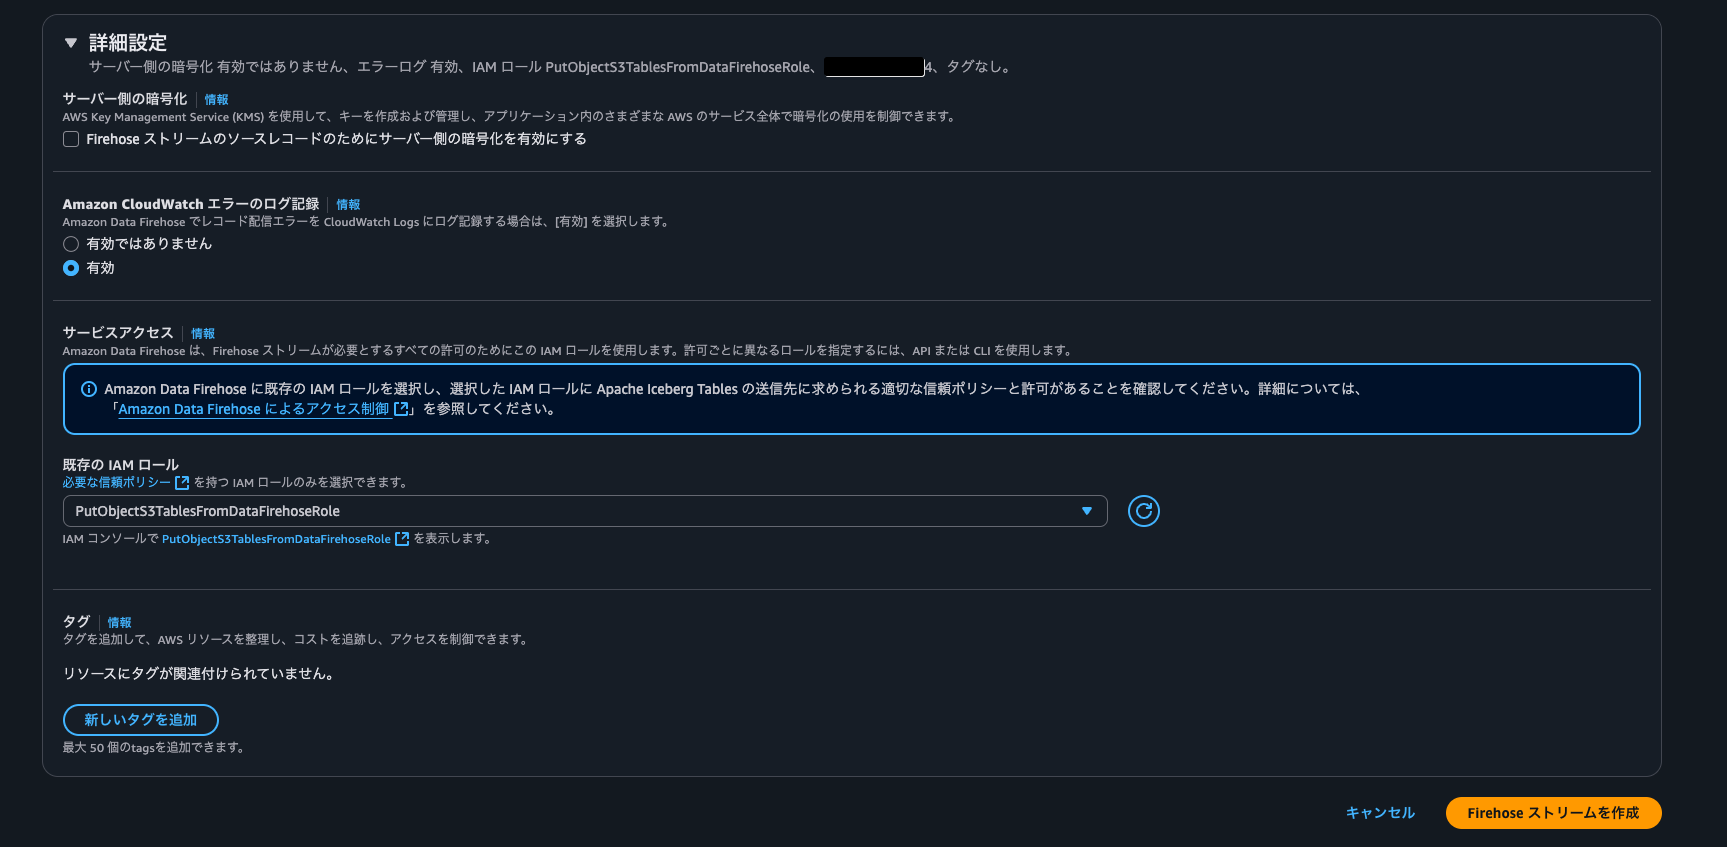Click the サービスアクセス section label
This screenshot has width=1727, height=847.
(118, 333)
